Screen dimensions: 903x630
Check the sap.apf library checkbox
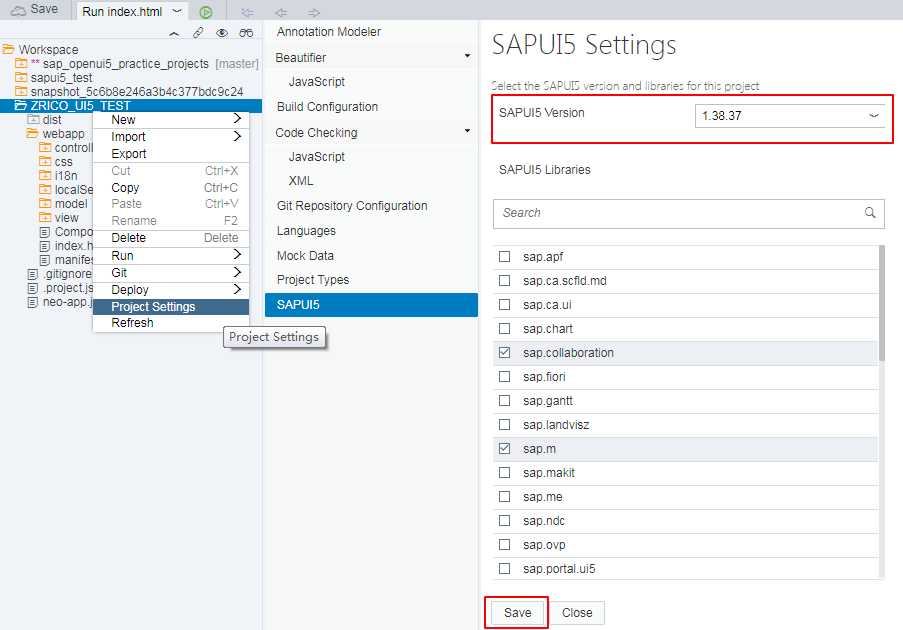(504, 256)
